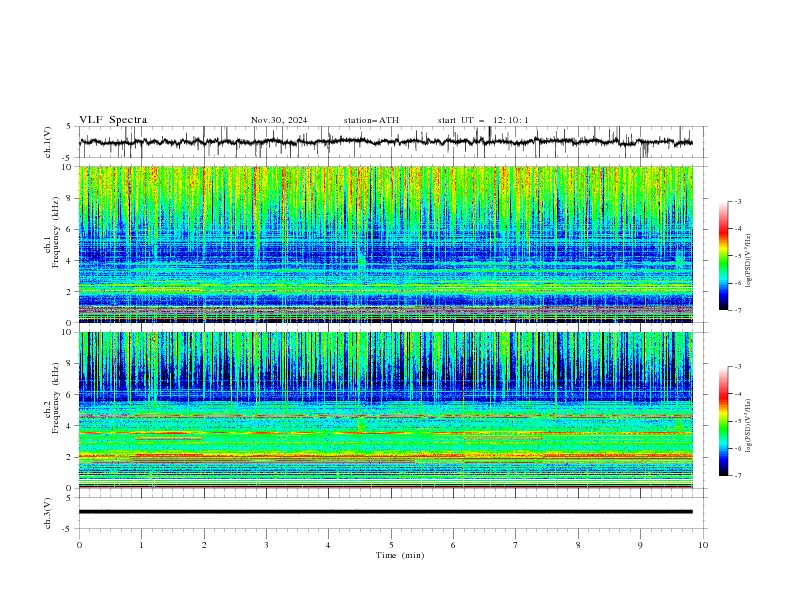Click the 'station=ATH' label
The width and height of the screenshot is (792, 612).
[371, 120]
